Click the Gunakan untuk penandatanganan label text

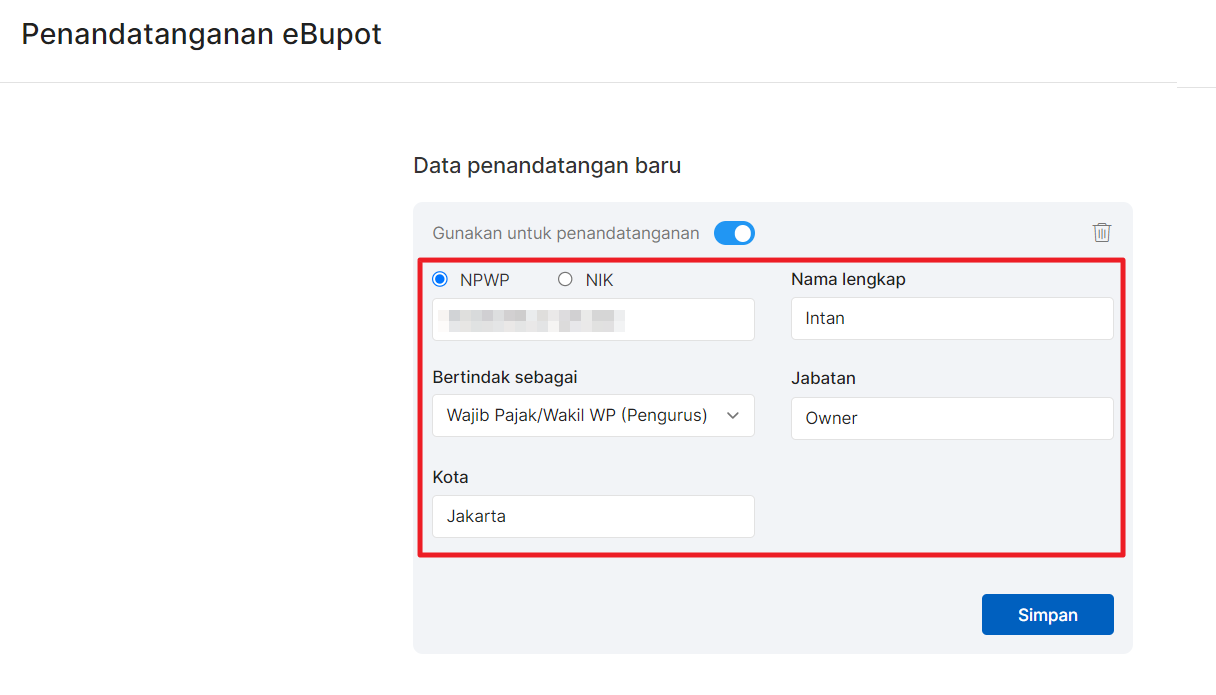pos(566,233)
